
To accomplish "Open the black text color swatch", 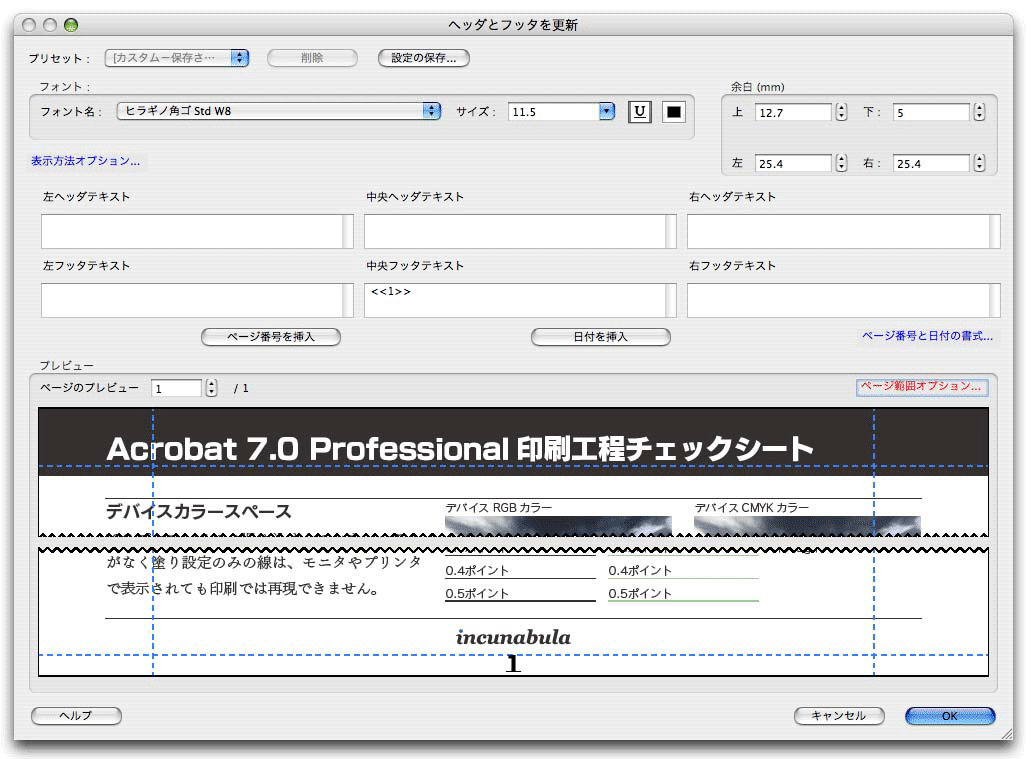I will point(673,112).
